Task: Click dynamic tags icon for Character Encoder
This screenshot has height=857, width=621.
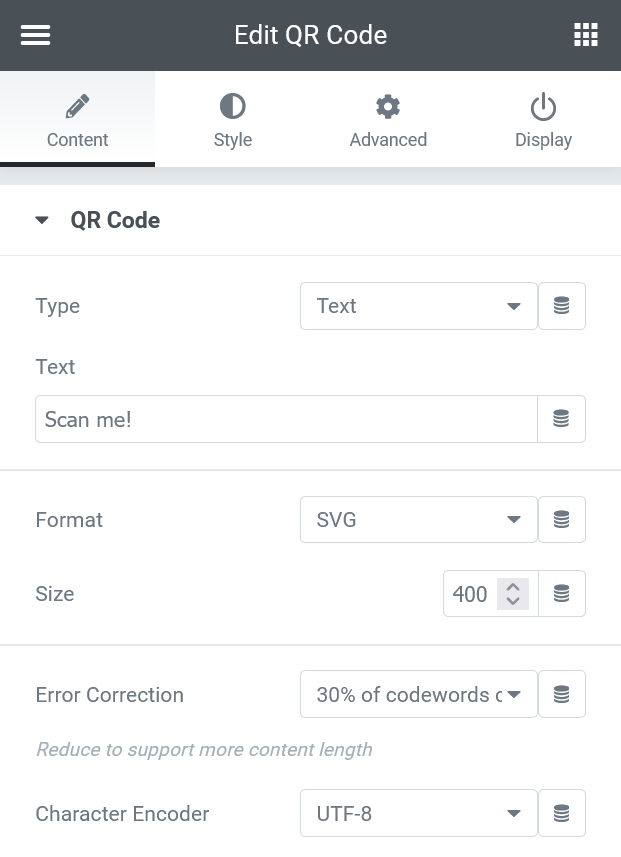Action: pos(562,813)
